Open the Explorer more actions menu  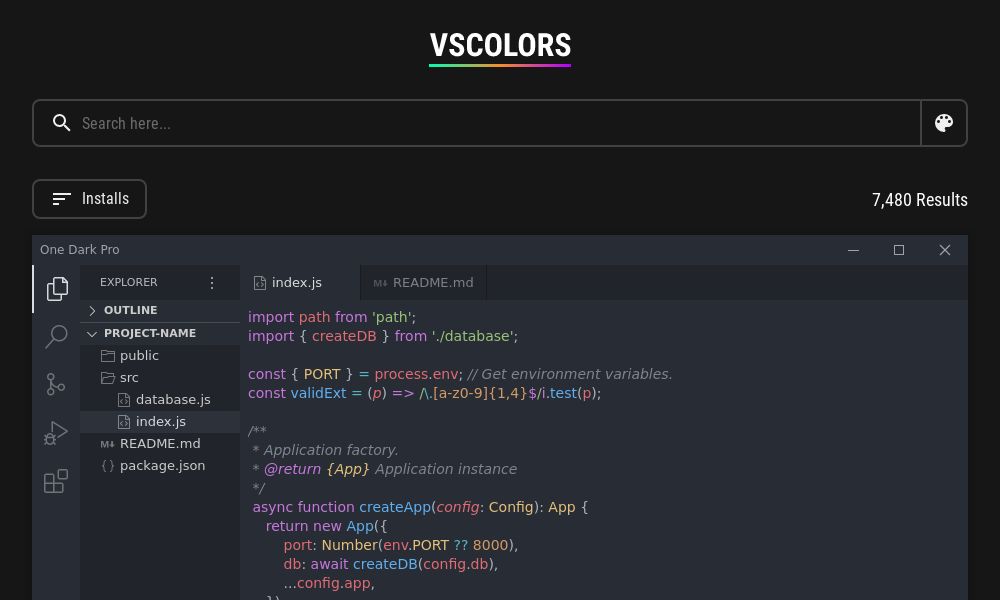click(x=212, y=282)
